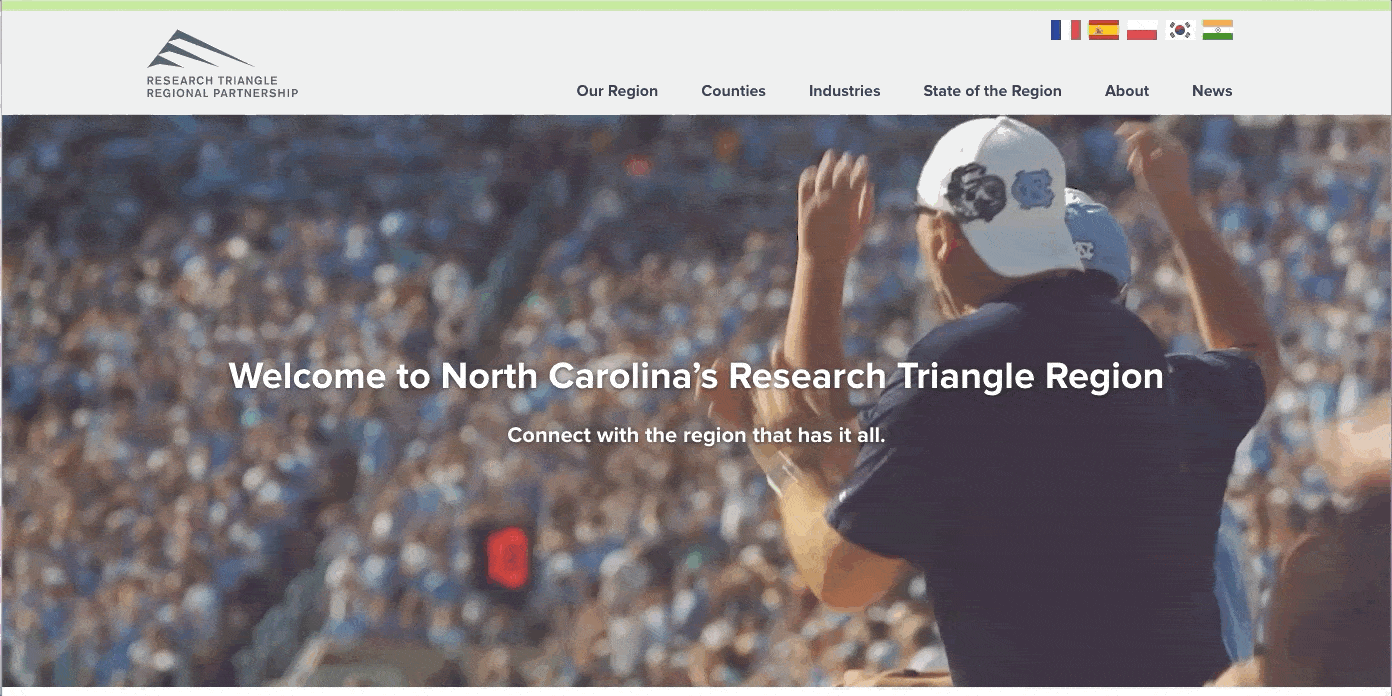Screen dimensions: 1392x696
Task: Click the light green bar atop the page
Action: click(696, 5)
